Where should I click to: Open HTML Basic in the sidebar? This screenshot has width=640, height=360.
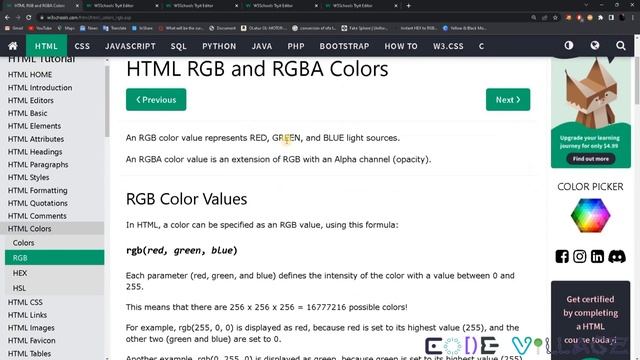27,113
